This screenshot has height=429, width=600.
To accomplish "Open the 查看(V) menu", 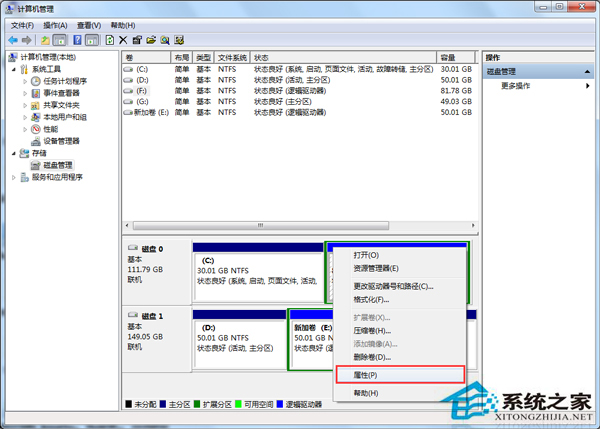I will point(89,25).
